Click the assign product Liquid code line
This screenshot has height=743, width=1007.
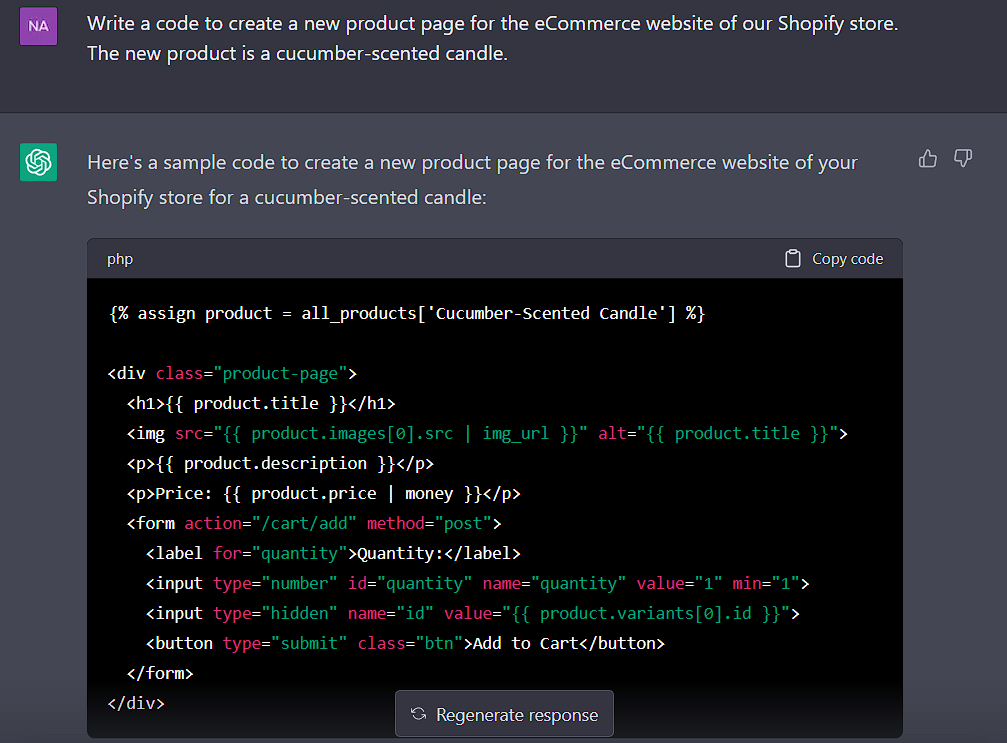point(407,313)
